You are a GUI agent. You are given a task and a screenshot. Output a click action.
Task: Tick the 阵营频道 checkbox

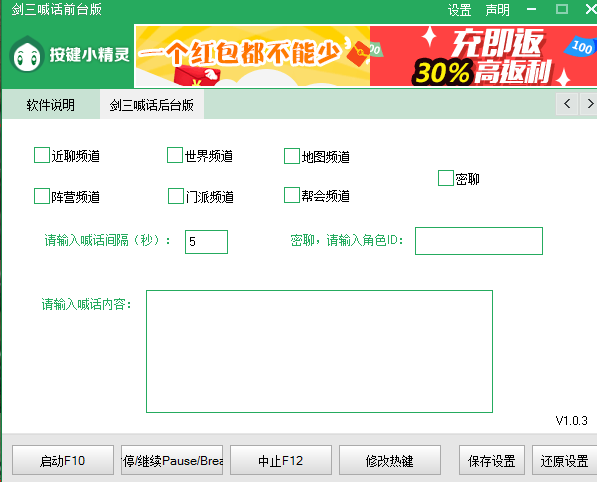click(x=42, y=196)
